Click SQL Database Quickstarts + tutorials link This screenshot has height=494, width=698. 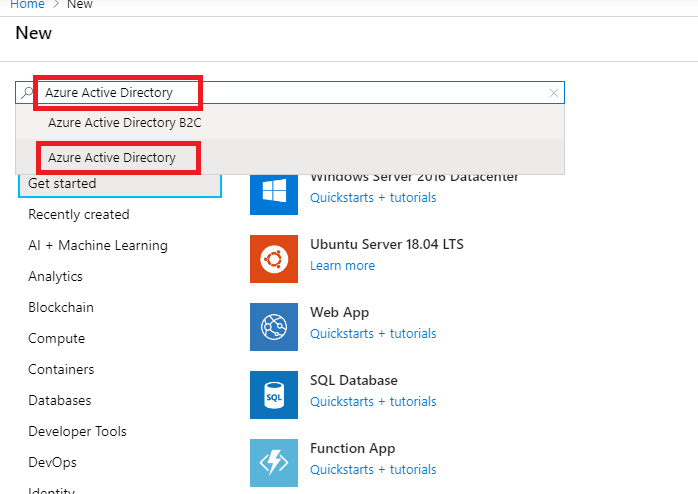373,402
